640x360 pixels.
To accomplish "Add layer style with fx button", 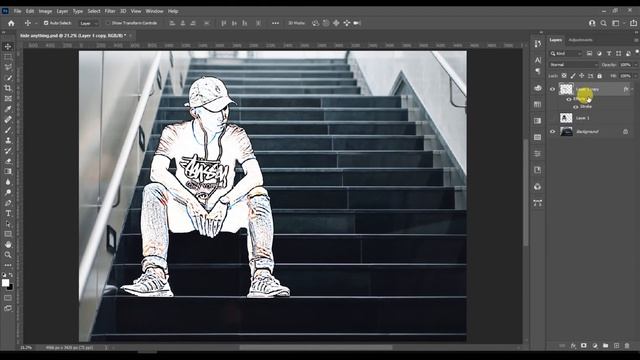I will [573, 346].
